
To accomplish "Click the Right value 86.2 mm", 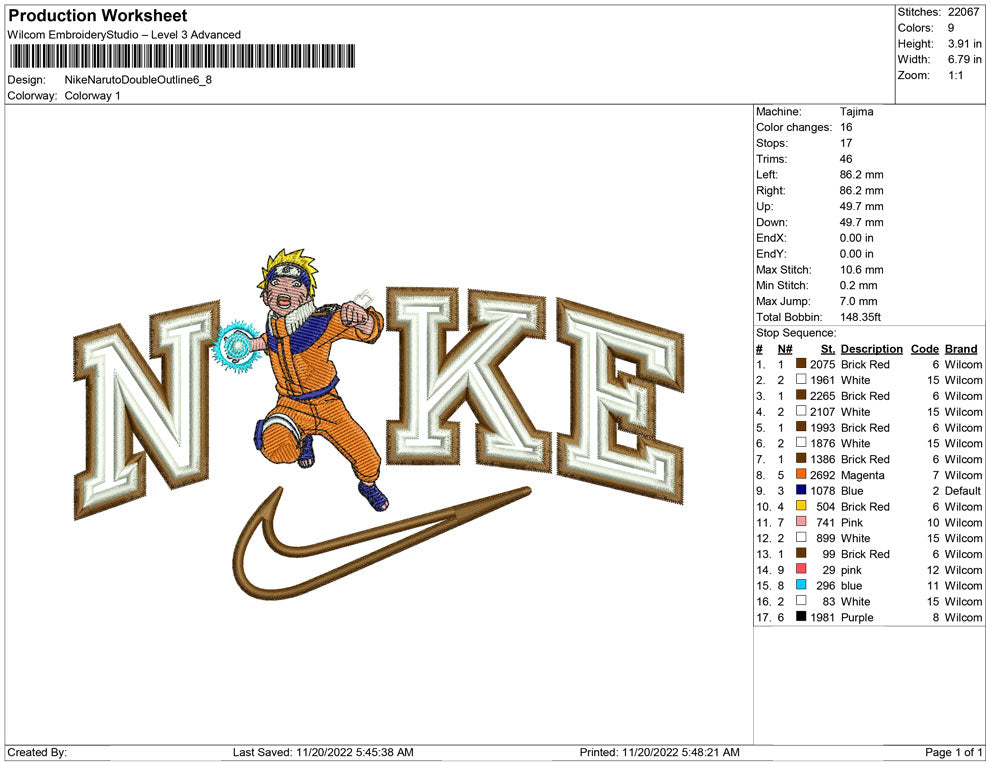I will pos(862,191).
